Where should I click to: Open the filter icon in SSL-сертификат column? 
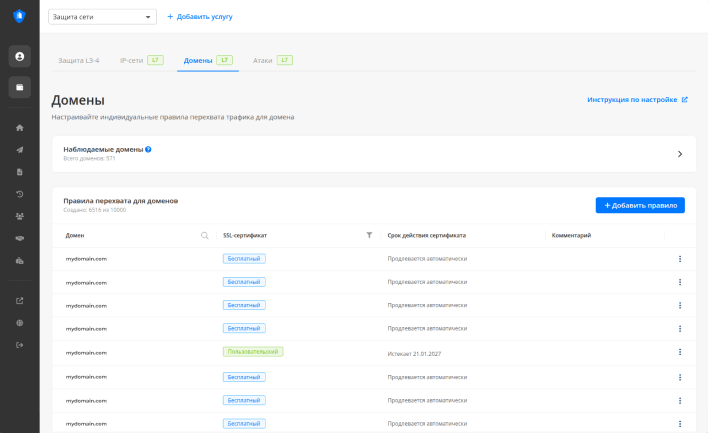point(369,236)
